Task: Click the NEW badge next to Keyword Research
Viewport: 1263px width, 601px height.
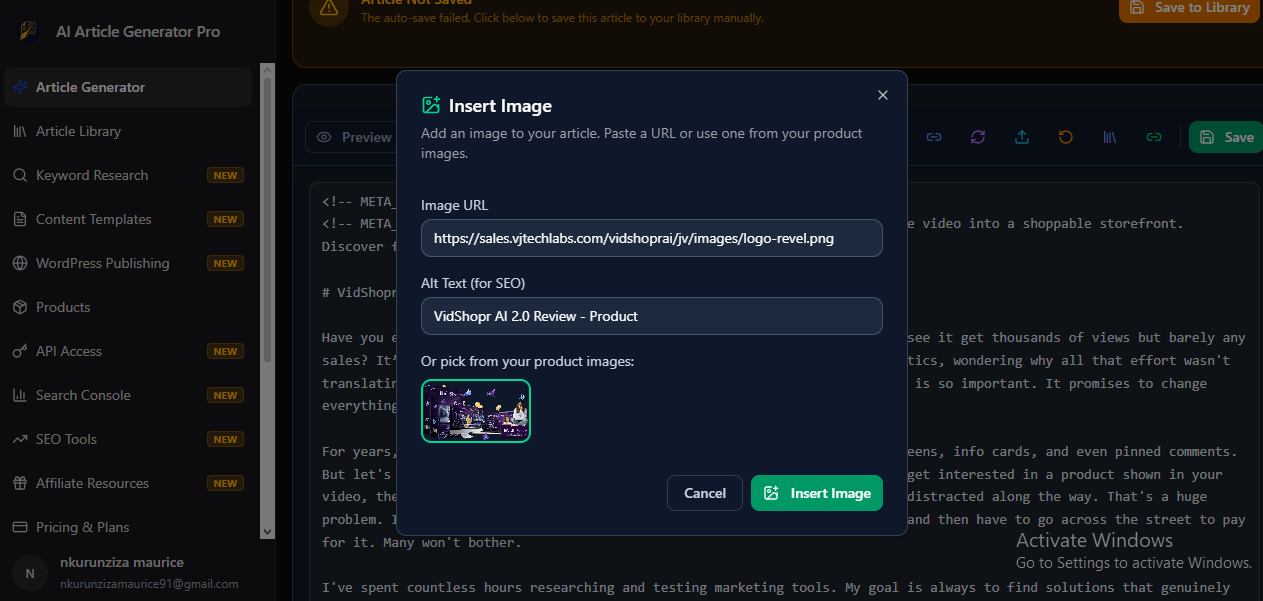Action: coord(225,175)
